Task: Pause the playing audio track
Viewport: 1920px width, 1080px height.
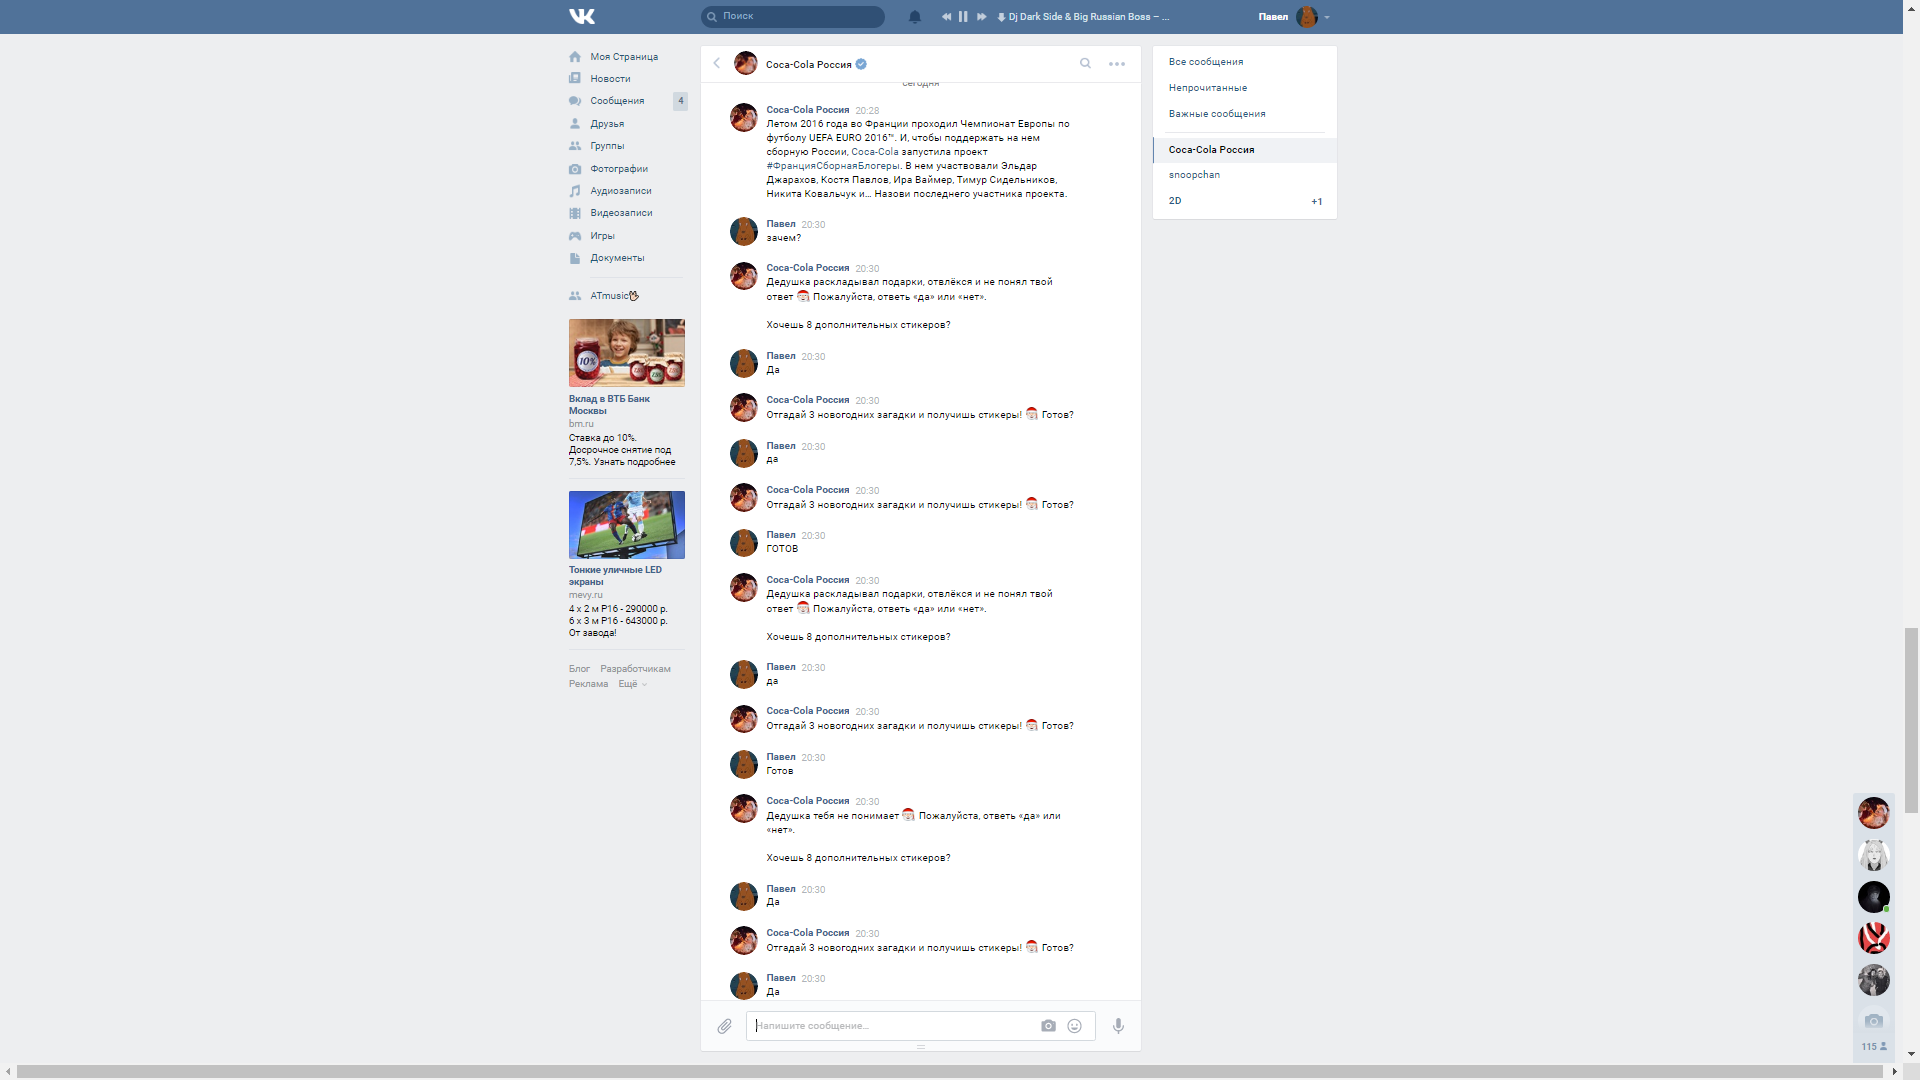Action: (x=963, y=16)
